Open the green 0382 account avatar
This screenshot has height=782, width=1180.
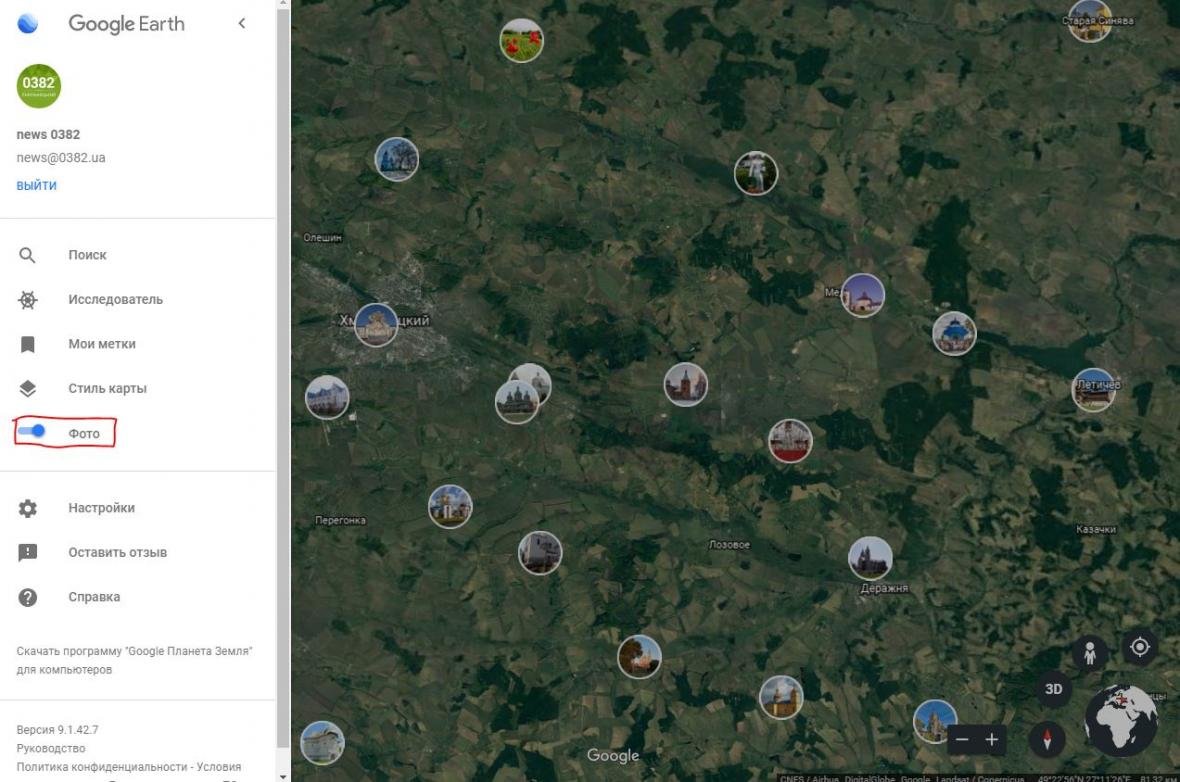38,86
